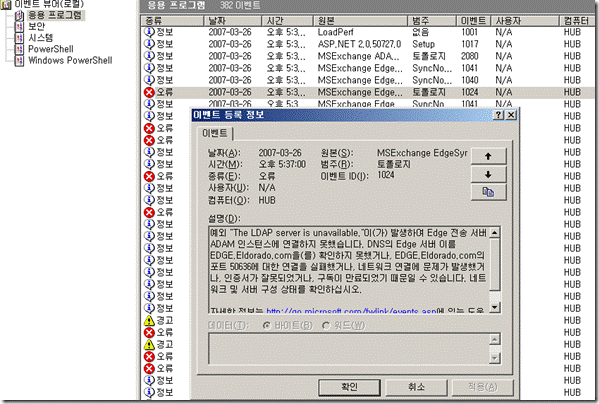Click the description box scrollbar down arrow
The image size is (599, 404).
(x=495, y=307)
